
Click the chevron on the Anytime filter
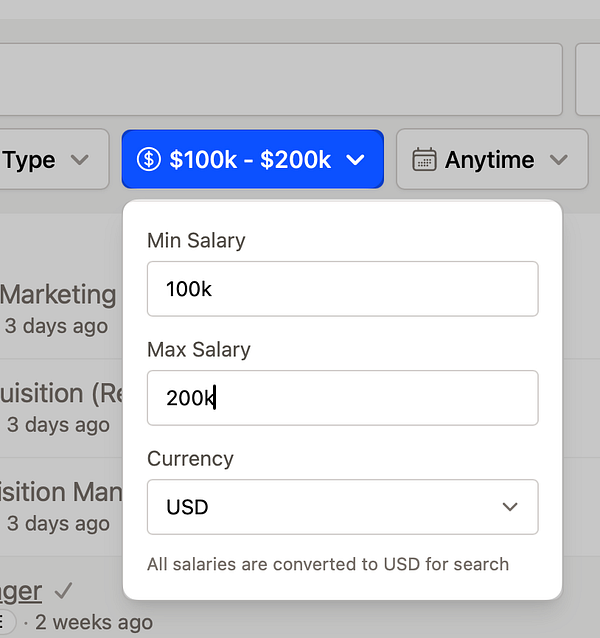[x=559, y=160]
